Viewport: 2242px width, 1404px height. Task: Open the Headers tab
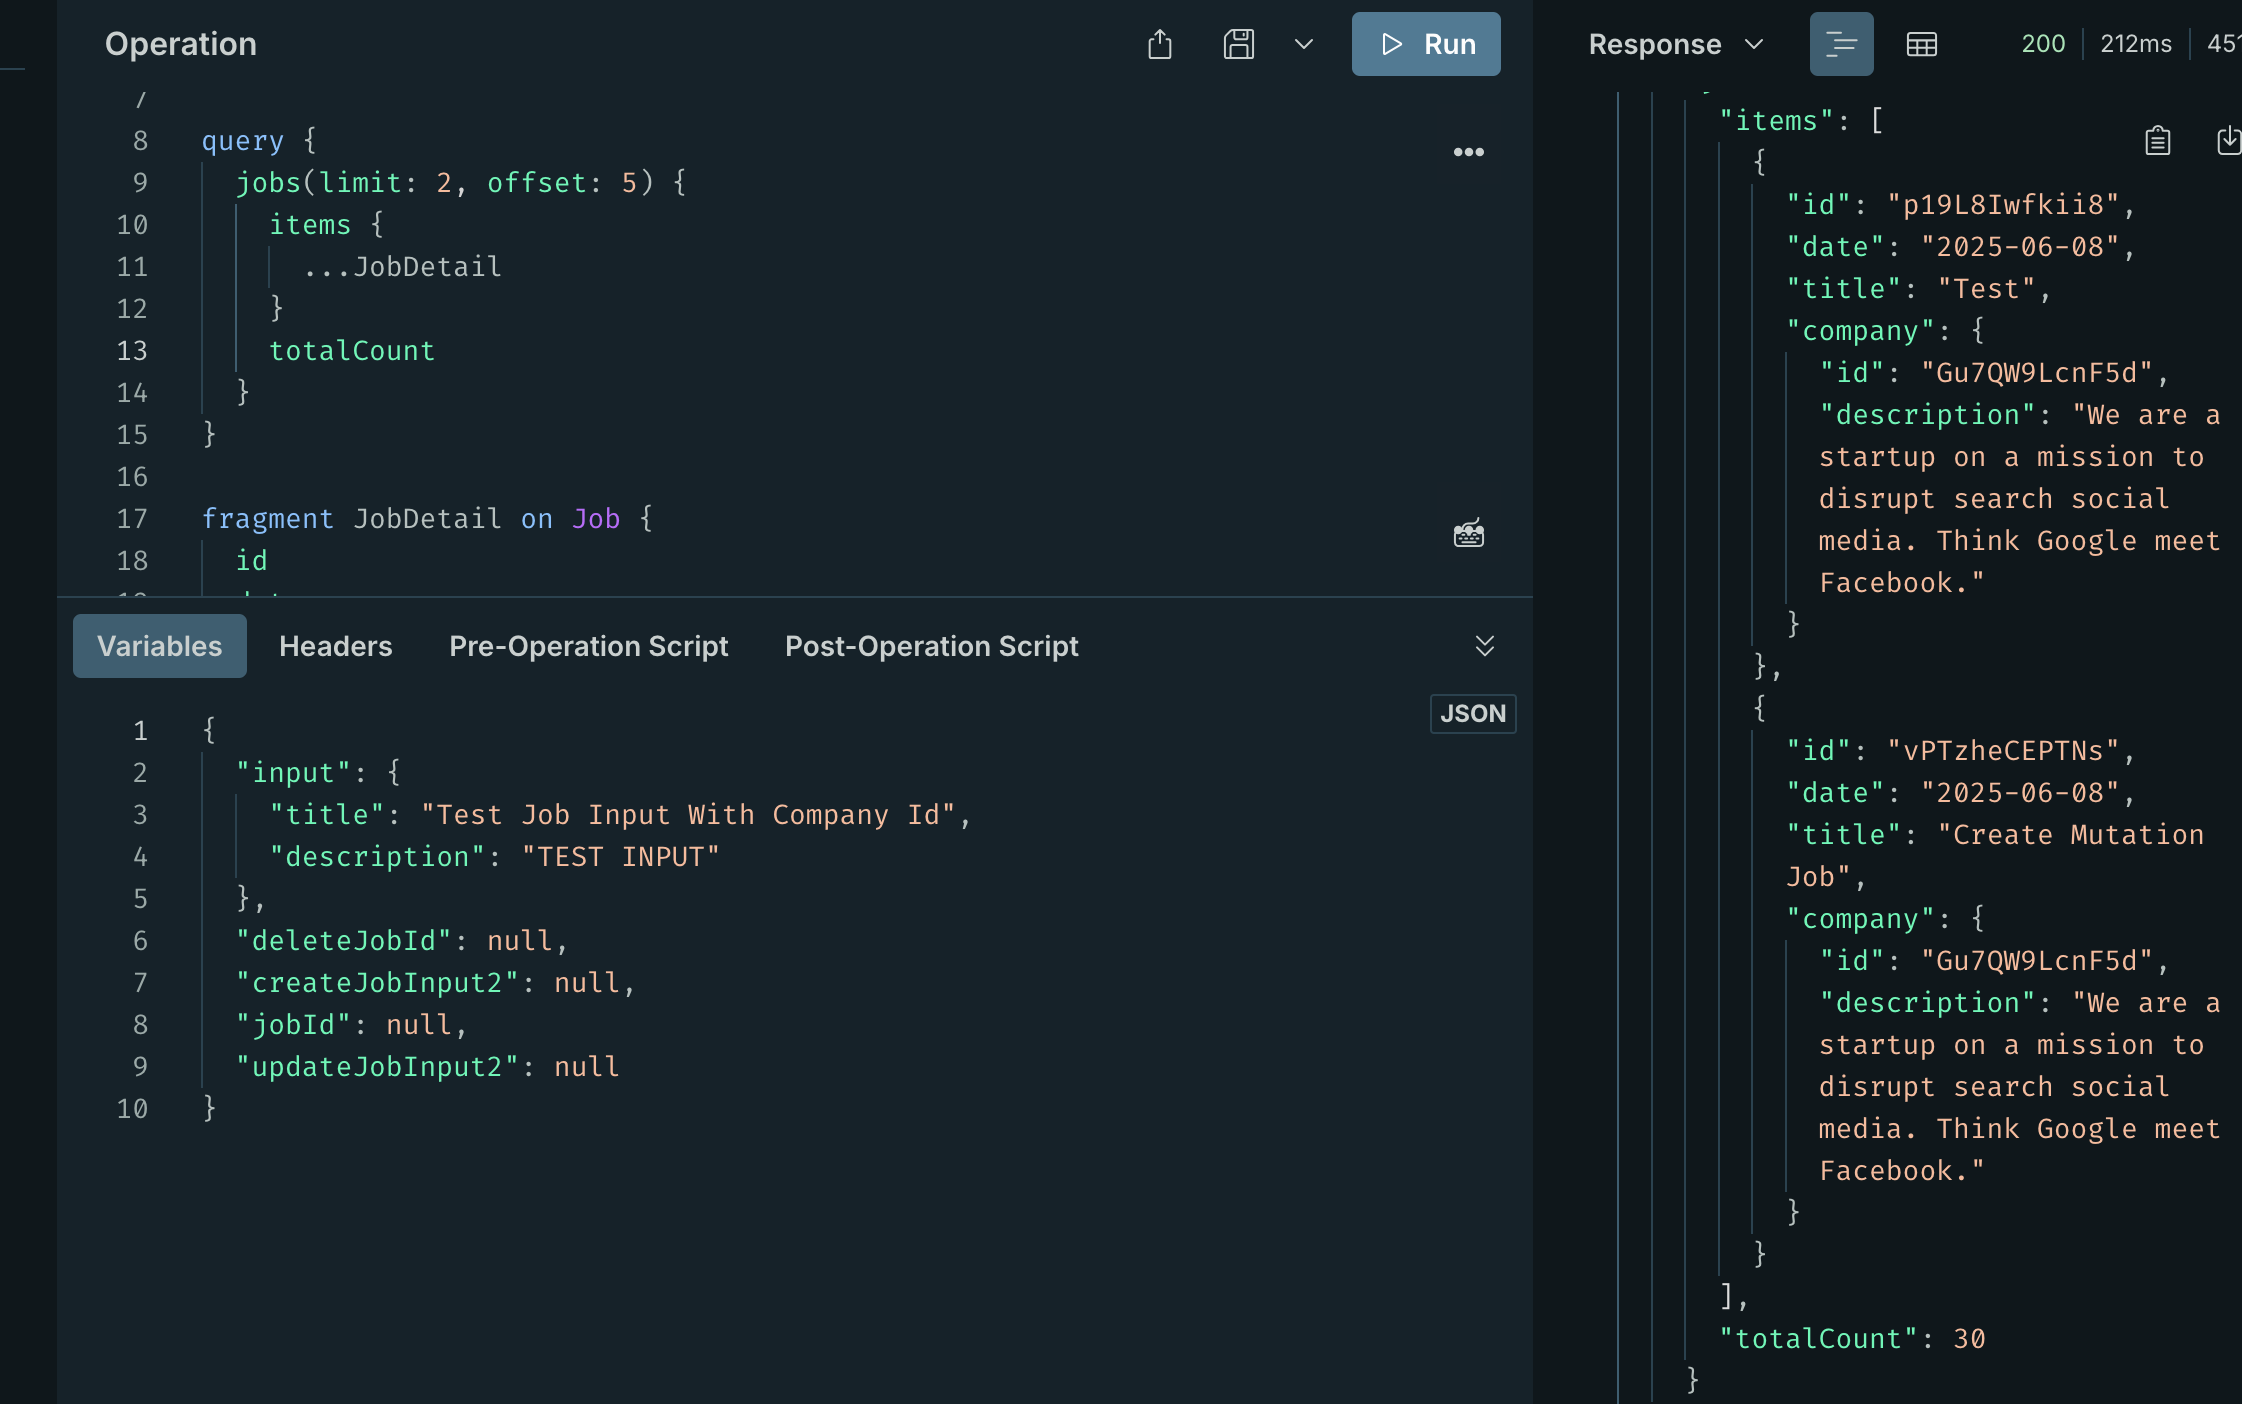(x=335, y=646)
